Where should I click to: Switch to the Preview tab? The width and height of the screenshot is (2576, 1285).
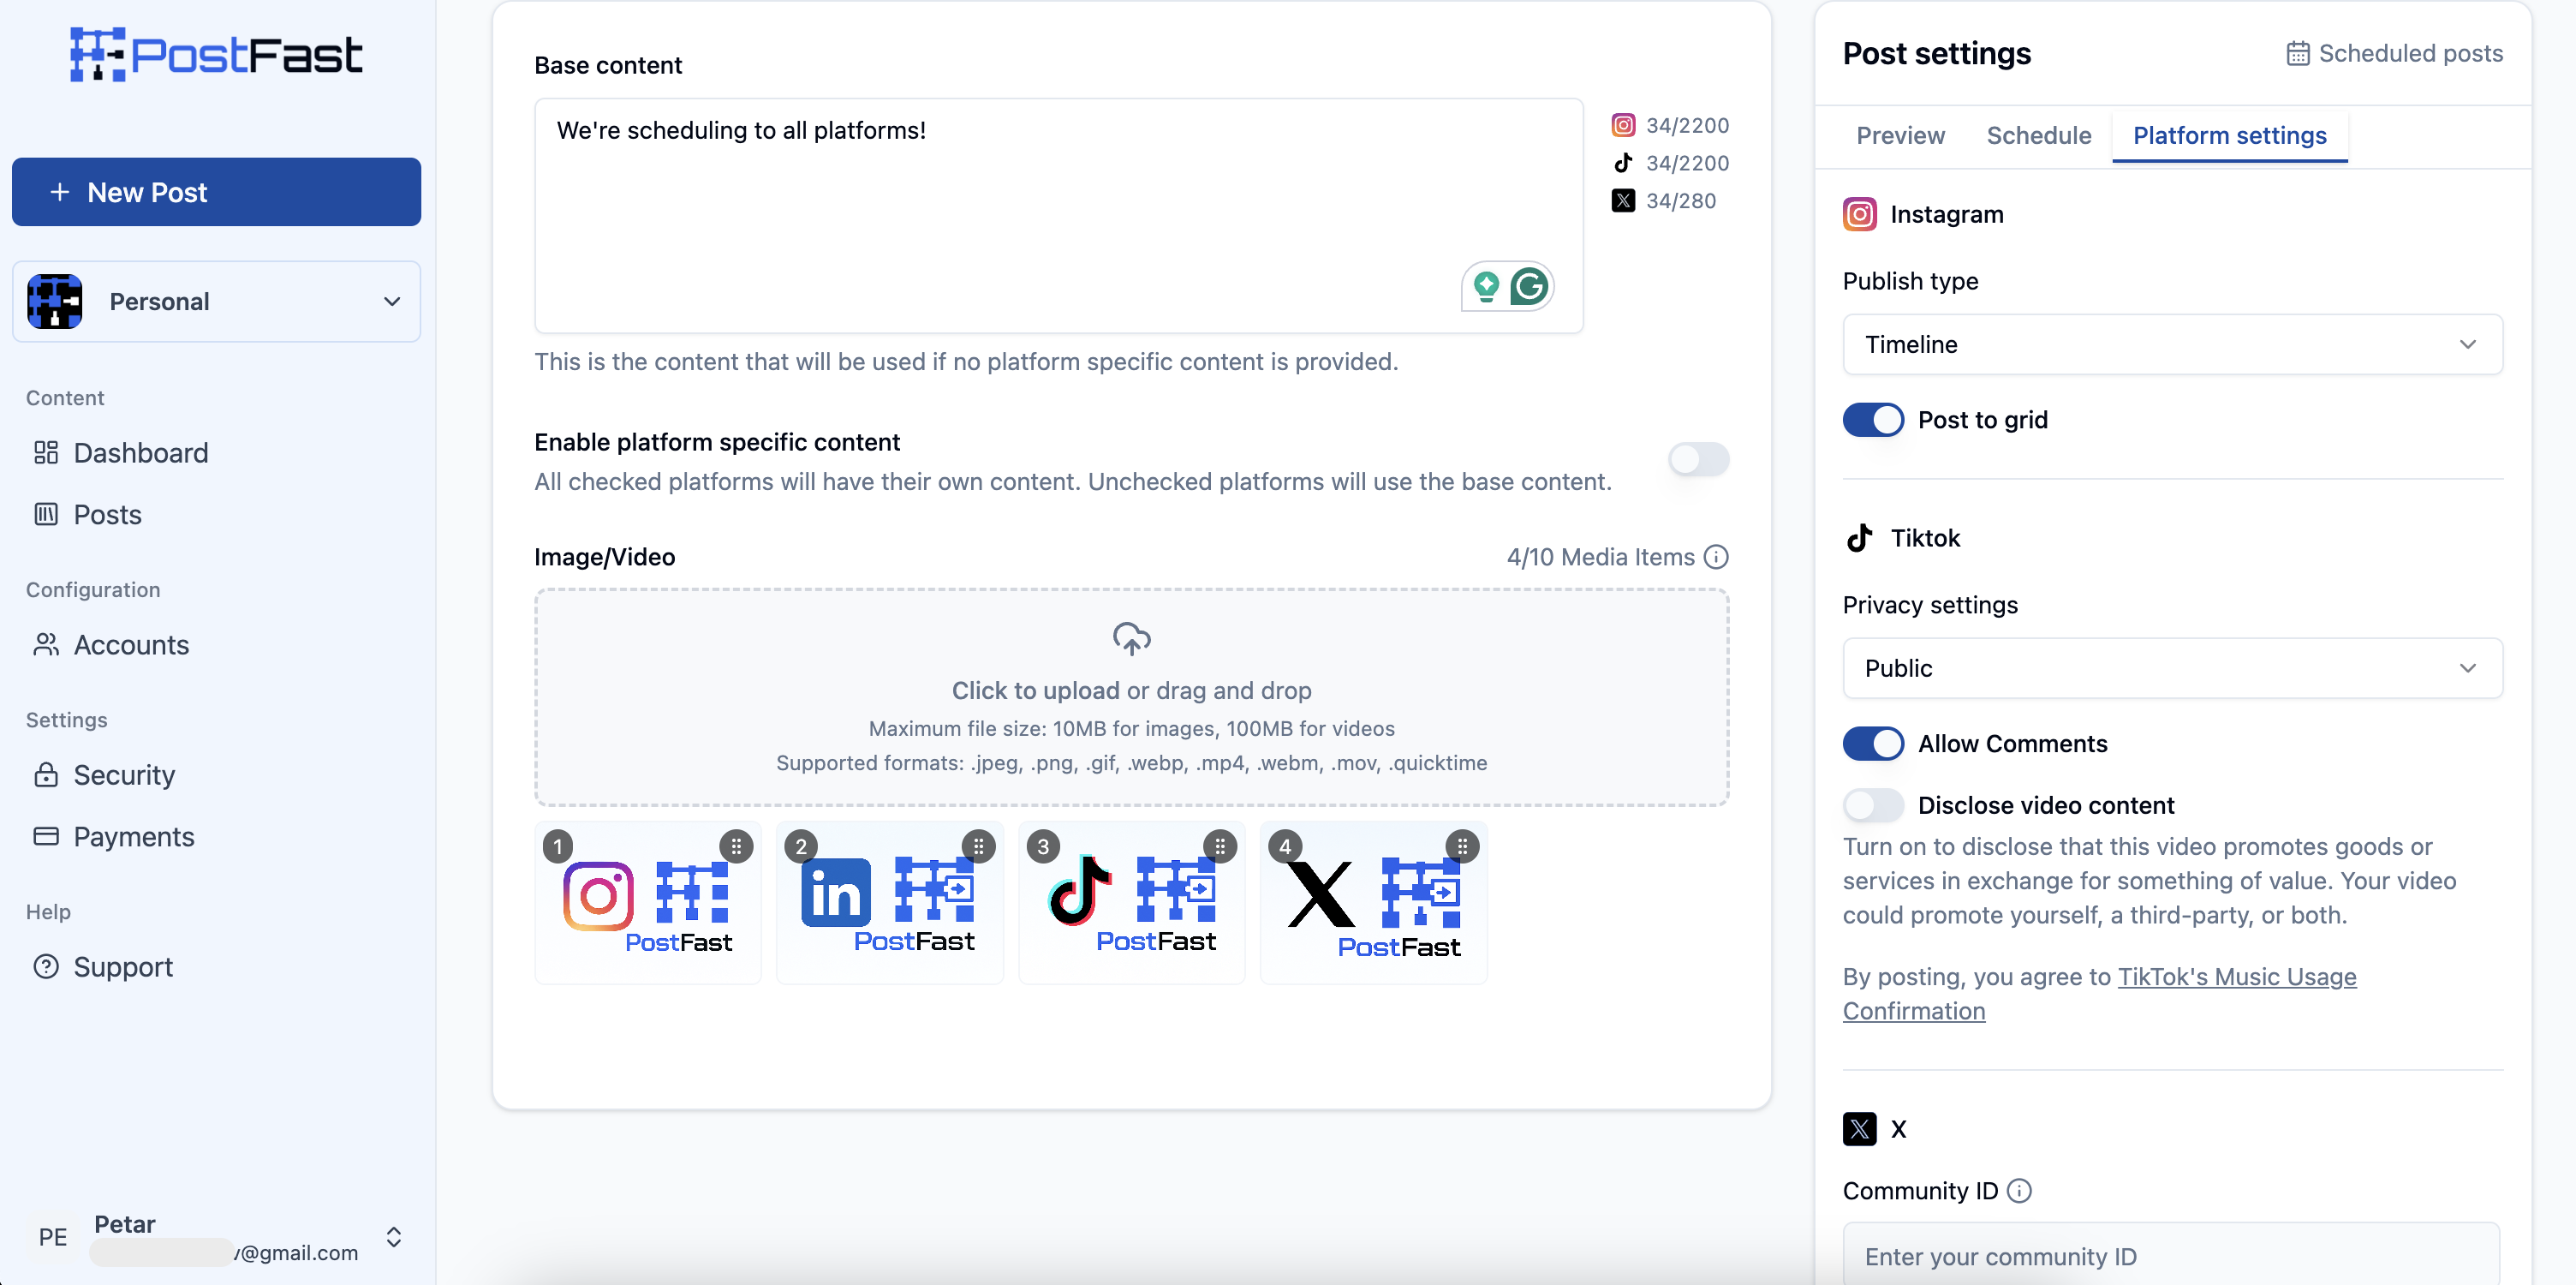point(1900,136)
